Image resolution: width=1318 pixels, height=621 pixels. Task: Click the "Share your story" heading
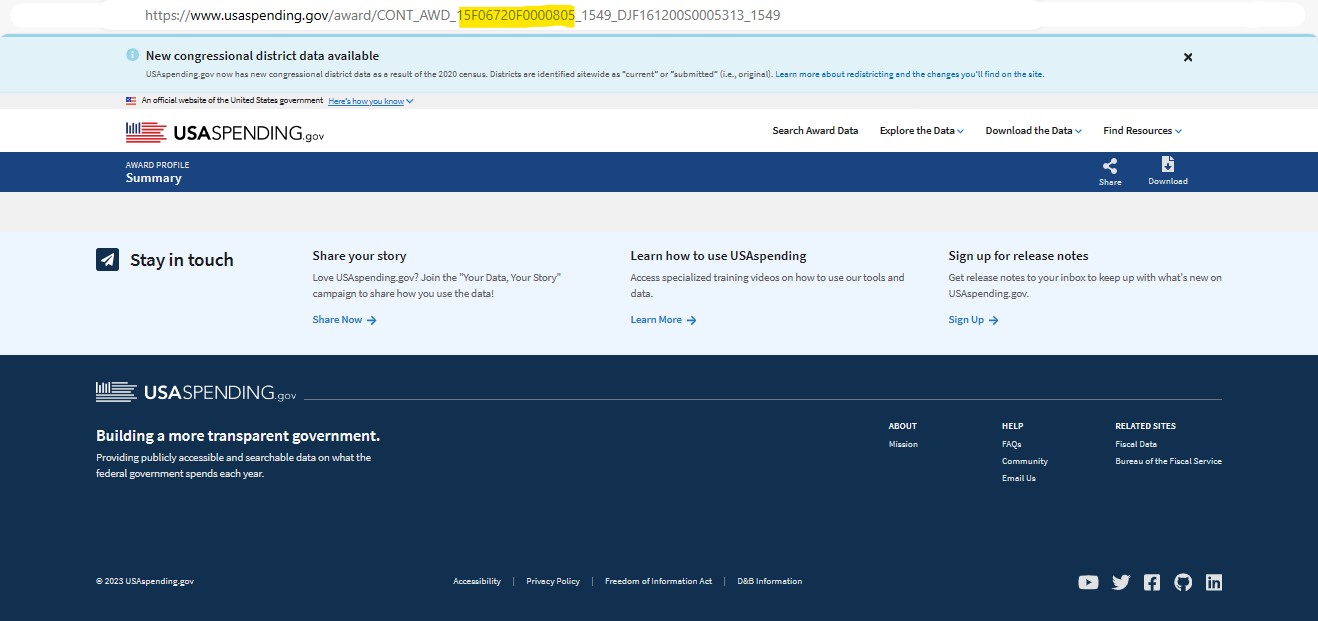[359, 256]
